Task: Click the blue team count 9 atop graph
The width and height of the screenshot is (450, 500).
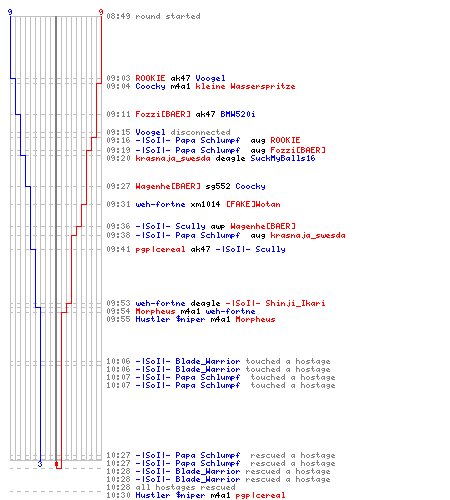Action: (x=10, y=12)
